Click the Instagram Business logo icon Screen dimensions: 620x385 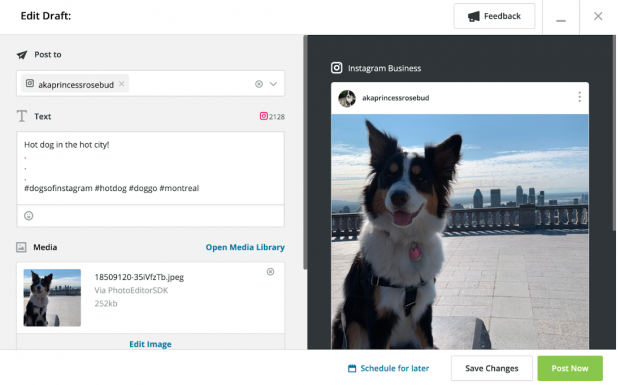click(336, 68)
